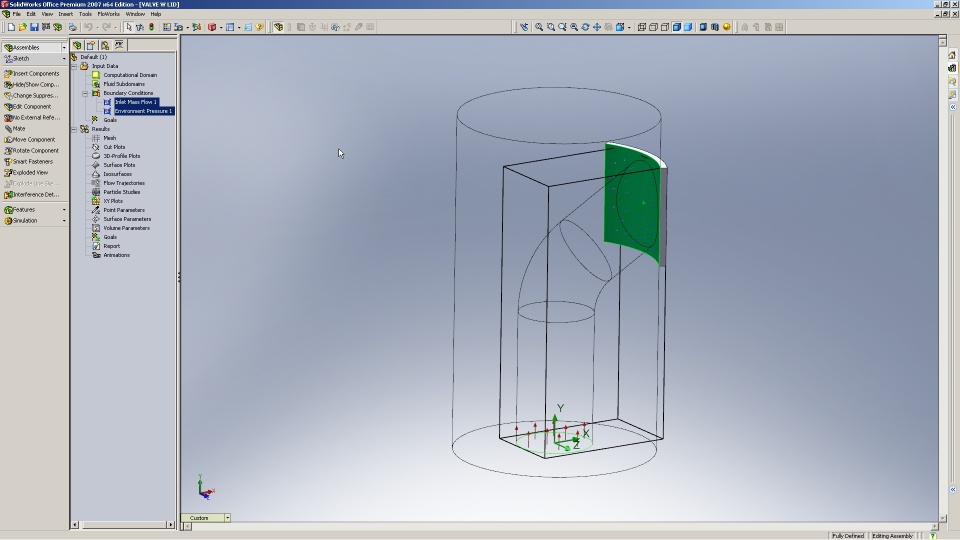Switch to the FeatureManager design tree tab
The image size is (960, 540).
77,45
